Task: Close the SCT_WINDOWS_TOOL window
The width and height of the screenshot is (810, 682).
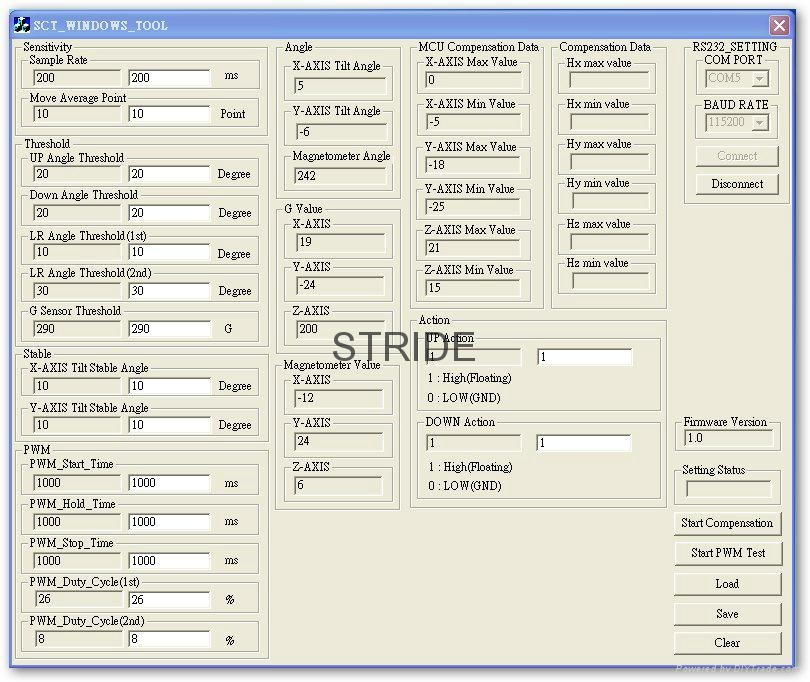Action: (x=779, y=25)
